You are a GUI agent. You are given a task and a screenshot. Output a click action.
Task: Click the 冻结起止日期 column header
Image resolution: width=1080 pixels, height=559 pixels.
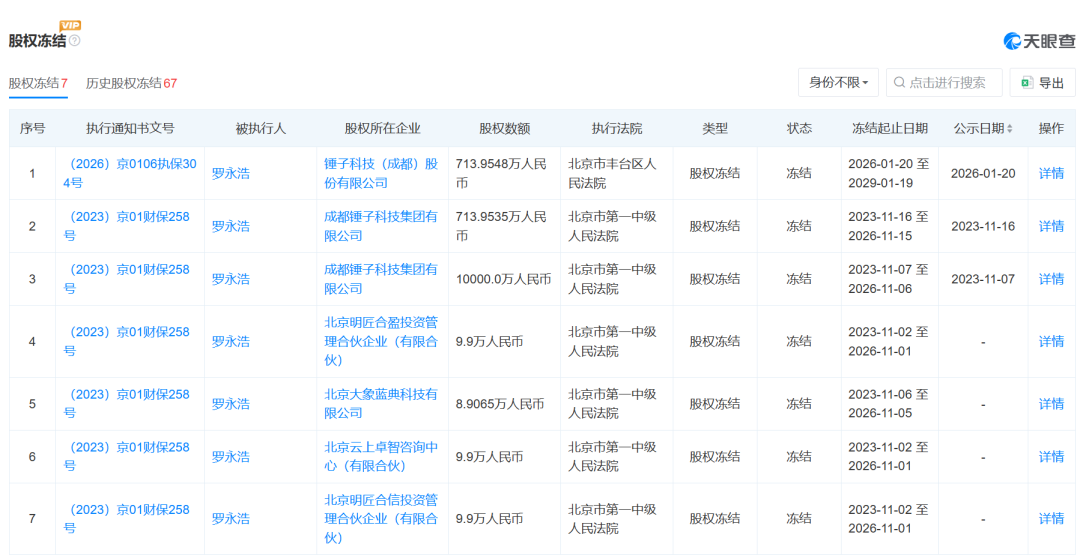click(890, 129)
